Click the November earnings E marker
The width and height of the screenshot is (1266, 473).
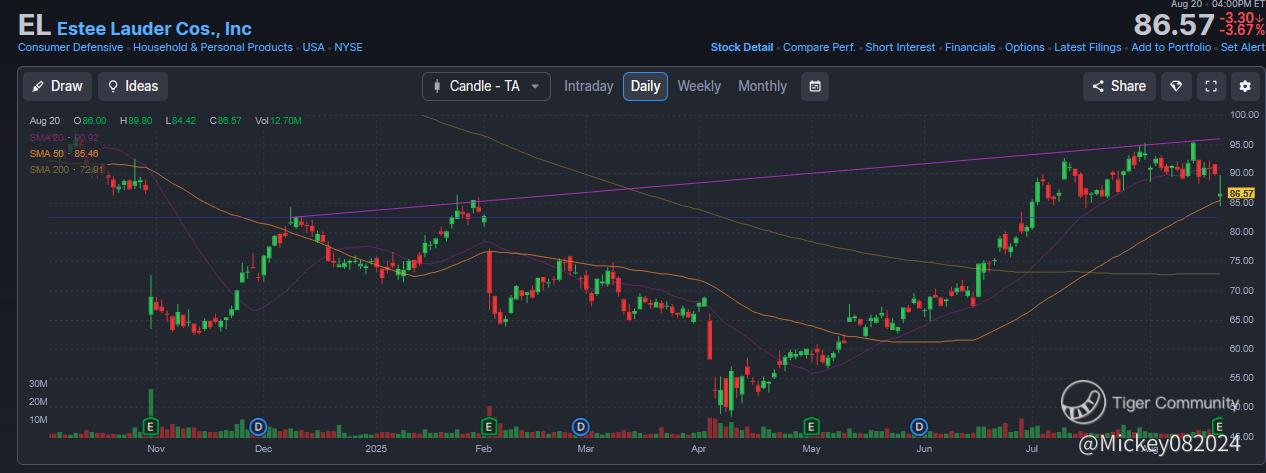pos(152,426)
